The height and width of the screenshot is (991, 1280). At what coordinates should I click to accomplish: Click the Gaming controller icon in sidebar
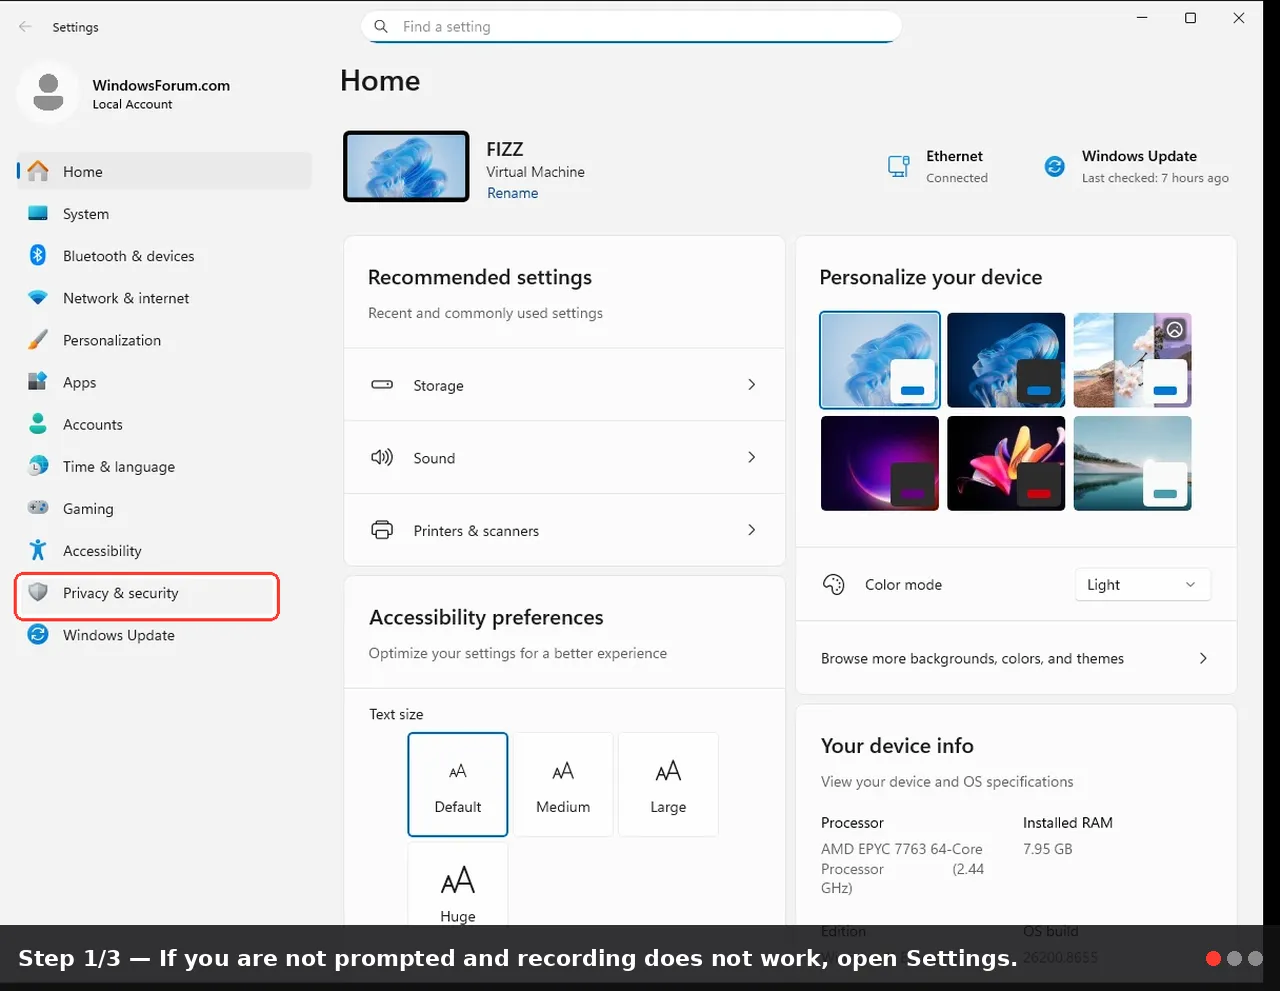pos(38,508)
